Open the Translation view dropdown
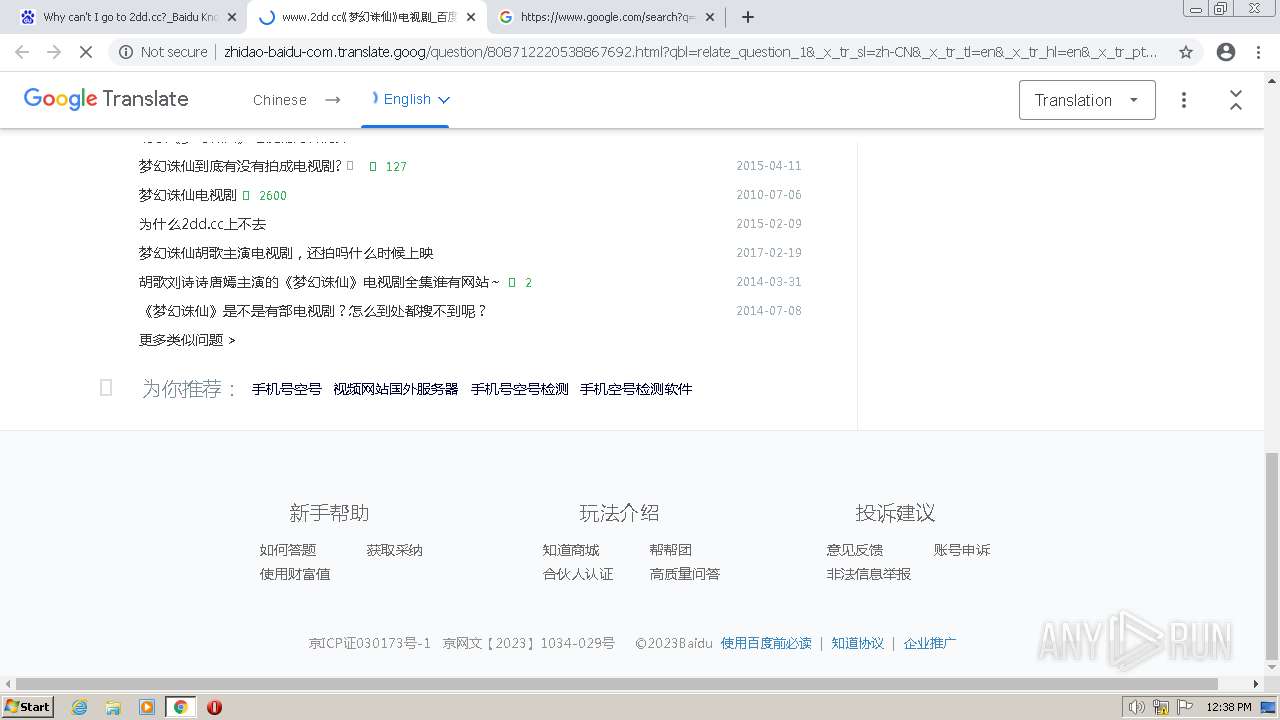 1087,100
